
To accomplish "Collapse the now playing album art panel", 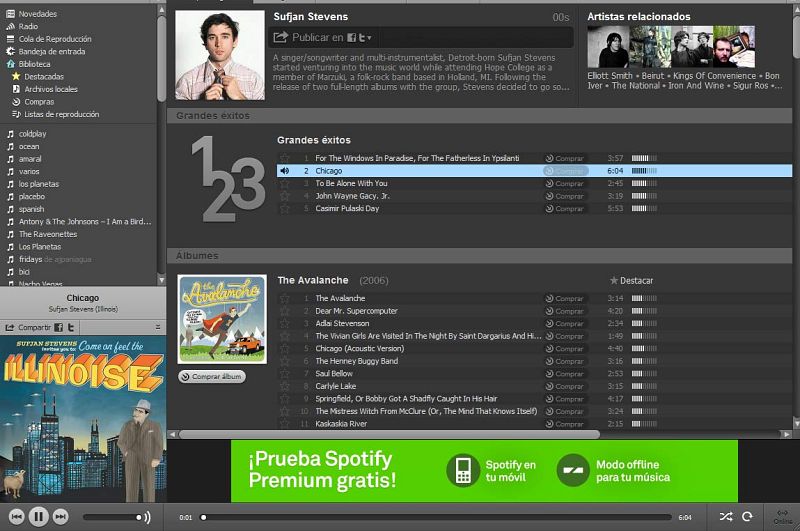I will point(157,327).
